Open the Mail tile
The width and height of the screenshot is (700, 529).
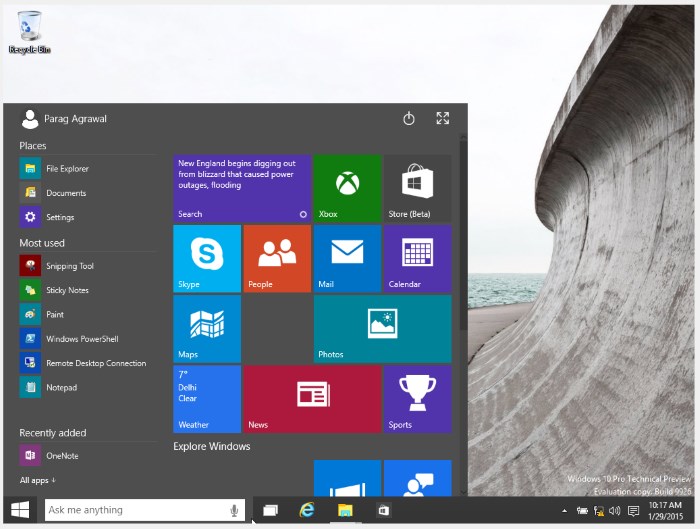point(347,258)
